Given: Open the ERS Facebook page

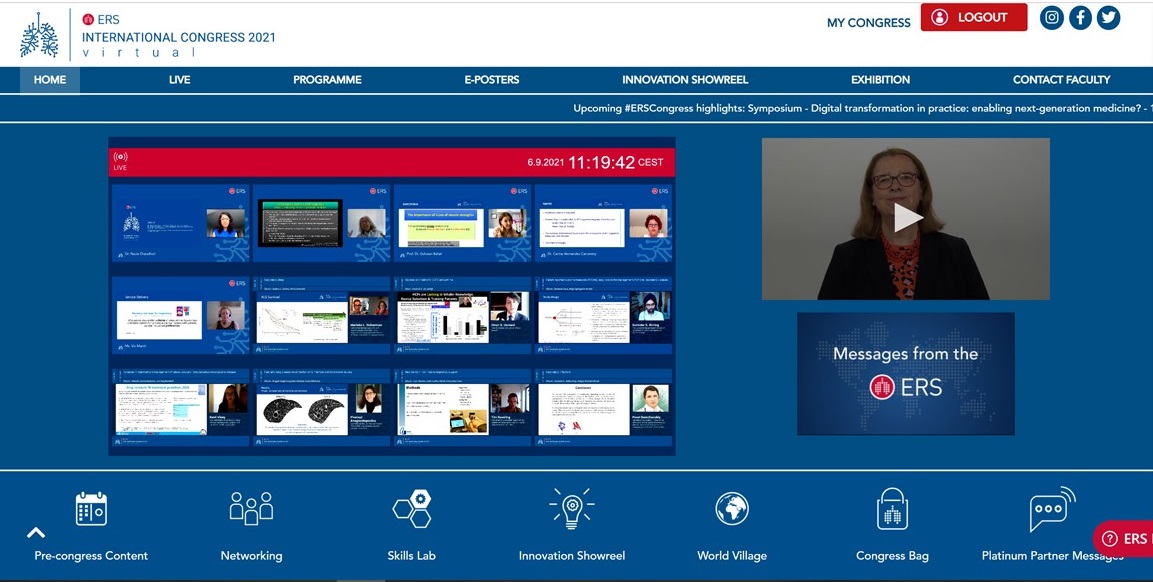Looking at the screenshot, I should click(1080, 18).
